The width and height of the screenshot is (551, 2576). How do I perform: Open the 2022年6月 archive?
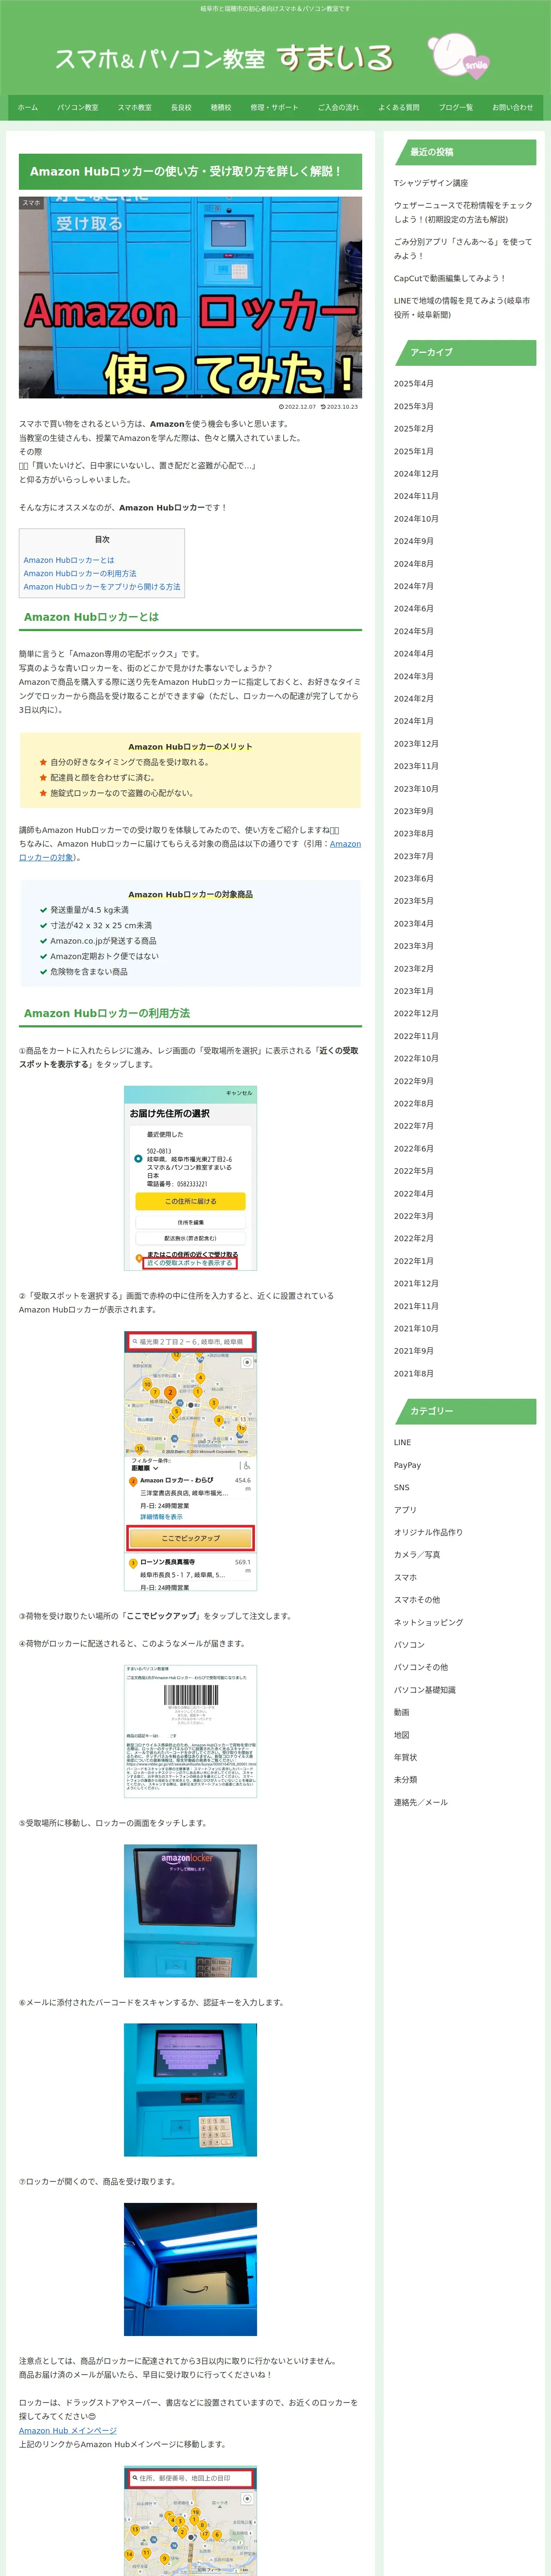tap(414, 1149)
